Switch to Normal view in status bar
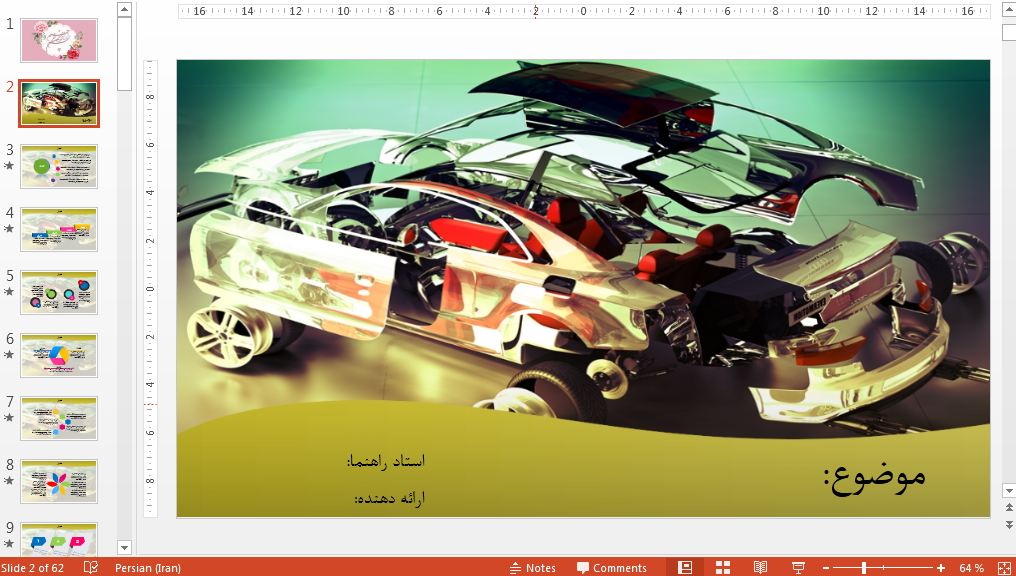Screen dimensions: 1016x576 click(x=685, y=567)
